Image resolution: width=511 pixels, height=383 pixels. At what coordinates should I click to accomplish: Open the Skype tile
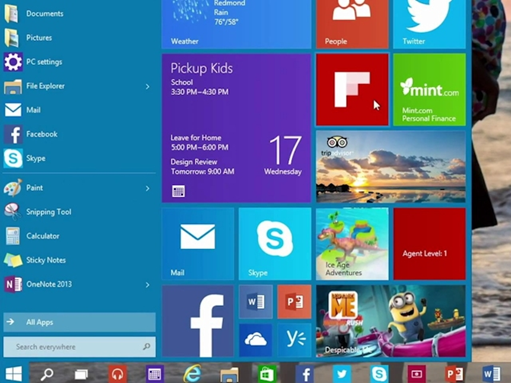click(x=275, y=244)
